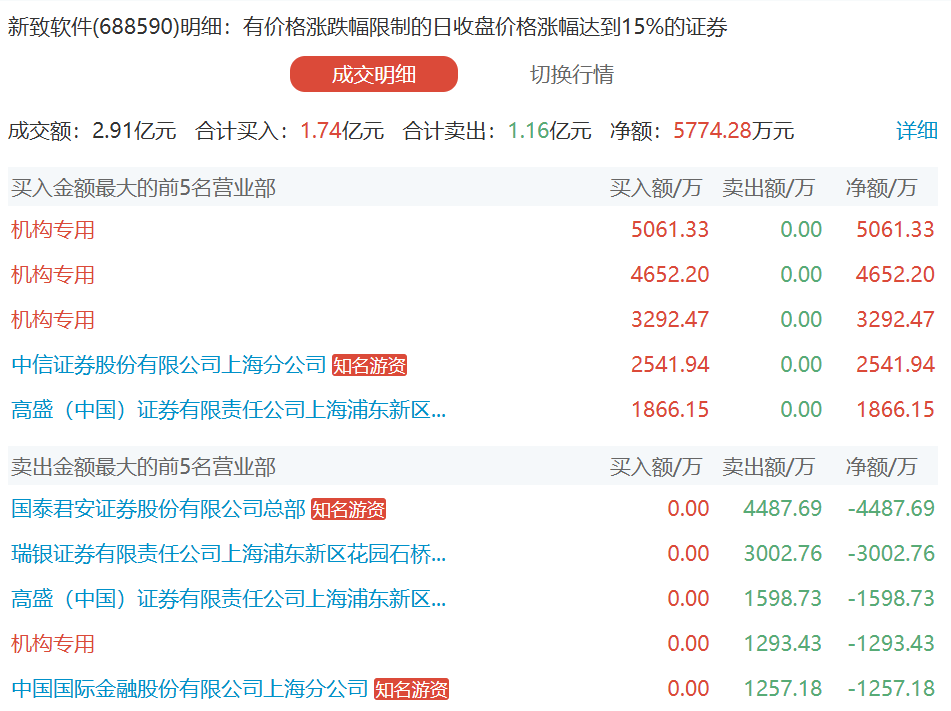
Task: Click 知名游资 badge beside 国泰君安
Action: (x=348, y=510)
